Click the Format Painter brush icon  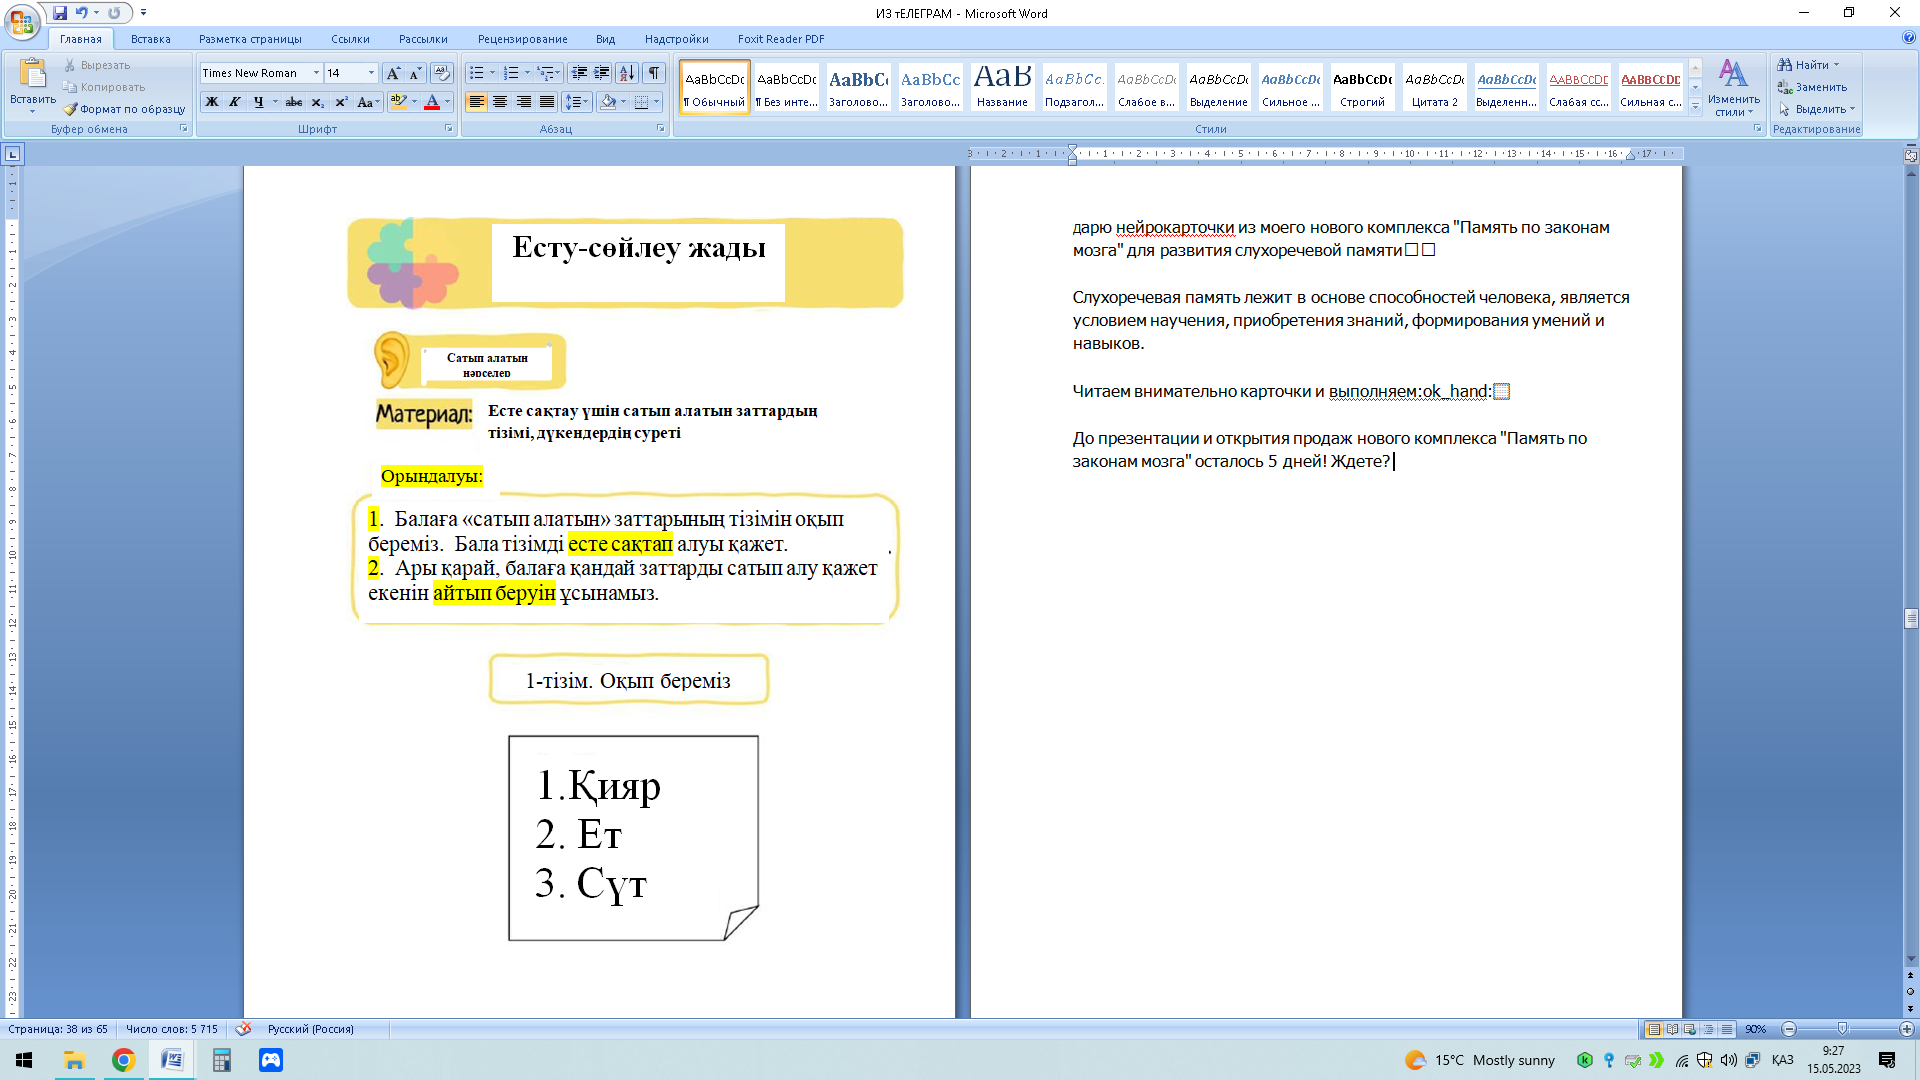[70, 109]
